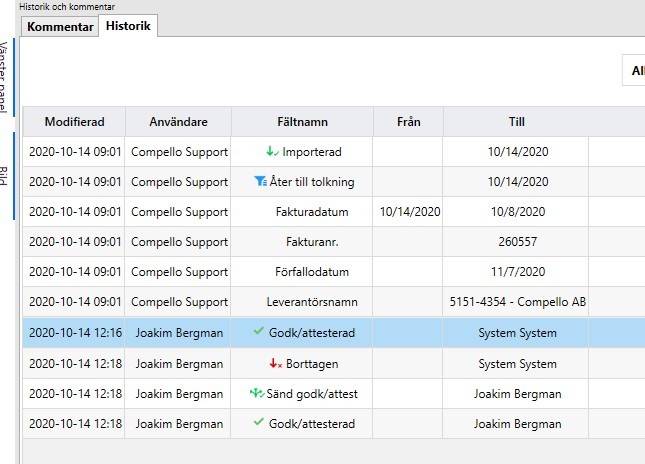Image resolution: width=645 pixels, height=464 pixels.
Task: Open the dropdown starting with 'All' at top right
Action: pos(634,71)
